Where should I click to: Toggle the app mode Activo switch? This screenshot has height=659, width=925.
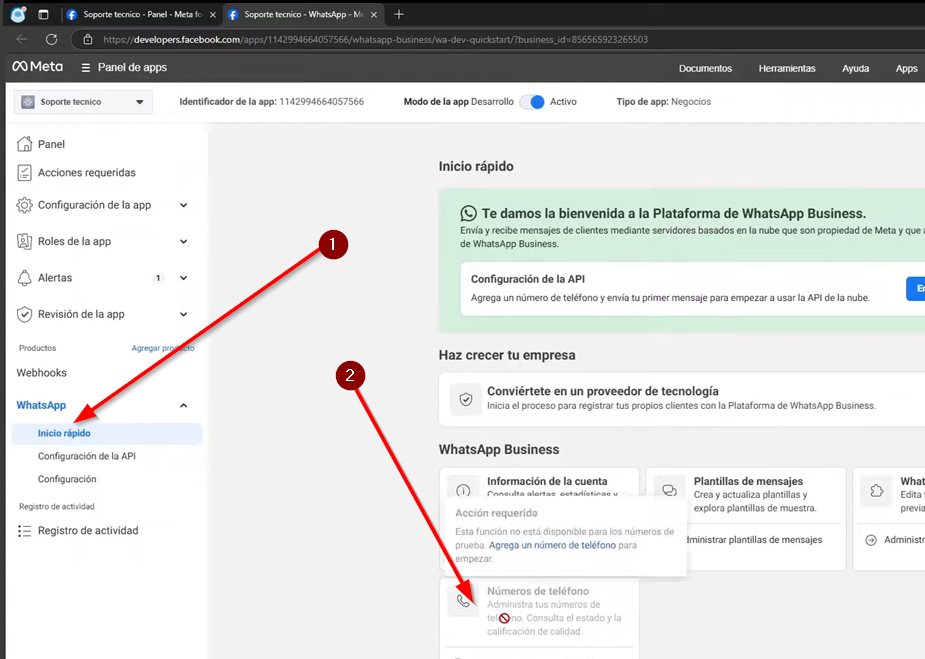(x=532, y=102)
